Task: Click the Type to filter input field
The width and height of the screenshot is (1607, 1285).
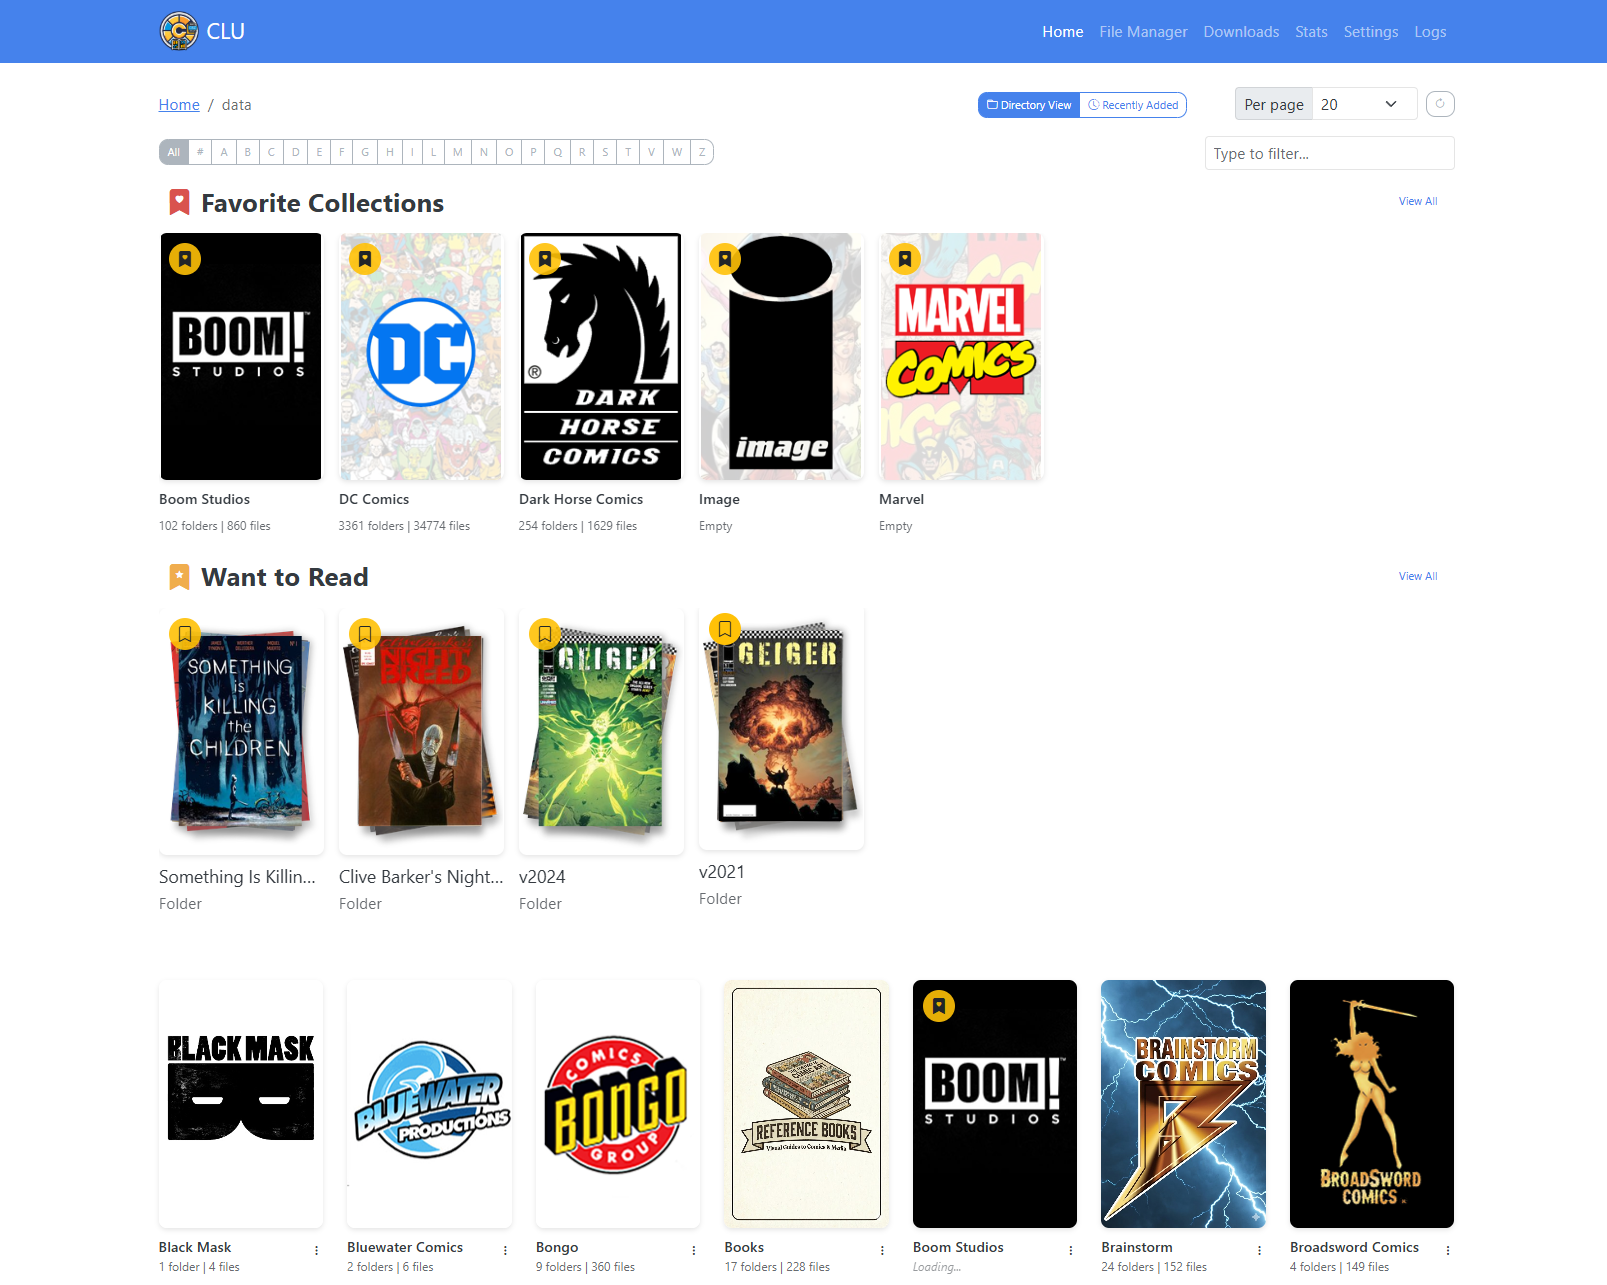Action: pyautogui.click(x=1329, y=153)
